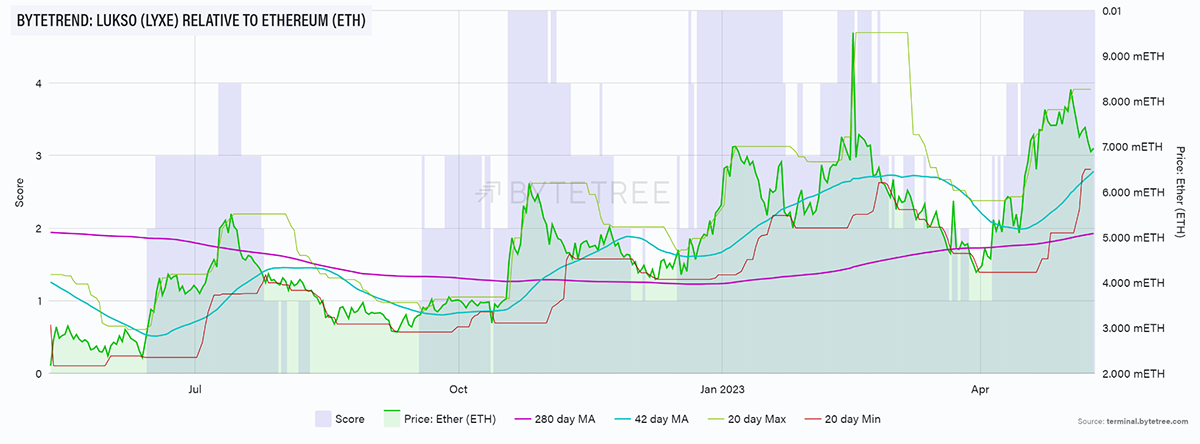Click the Score axis value 4
1200x444 pixels.
tap(38, 83)
